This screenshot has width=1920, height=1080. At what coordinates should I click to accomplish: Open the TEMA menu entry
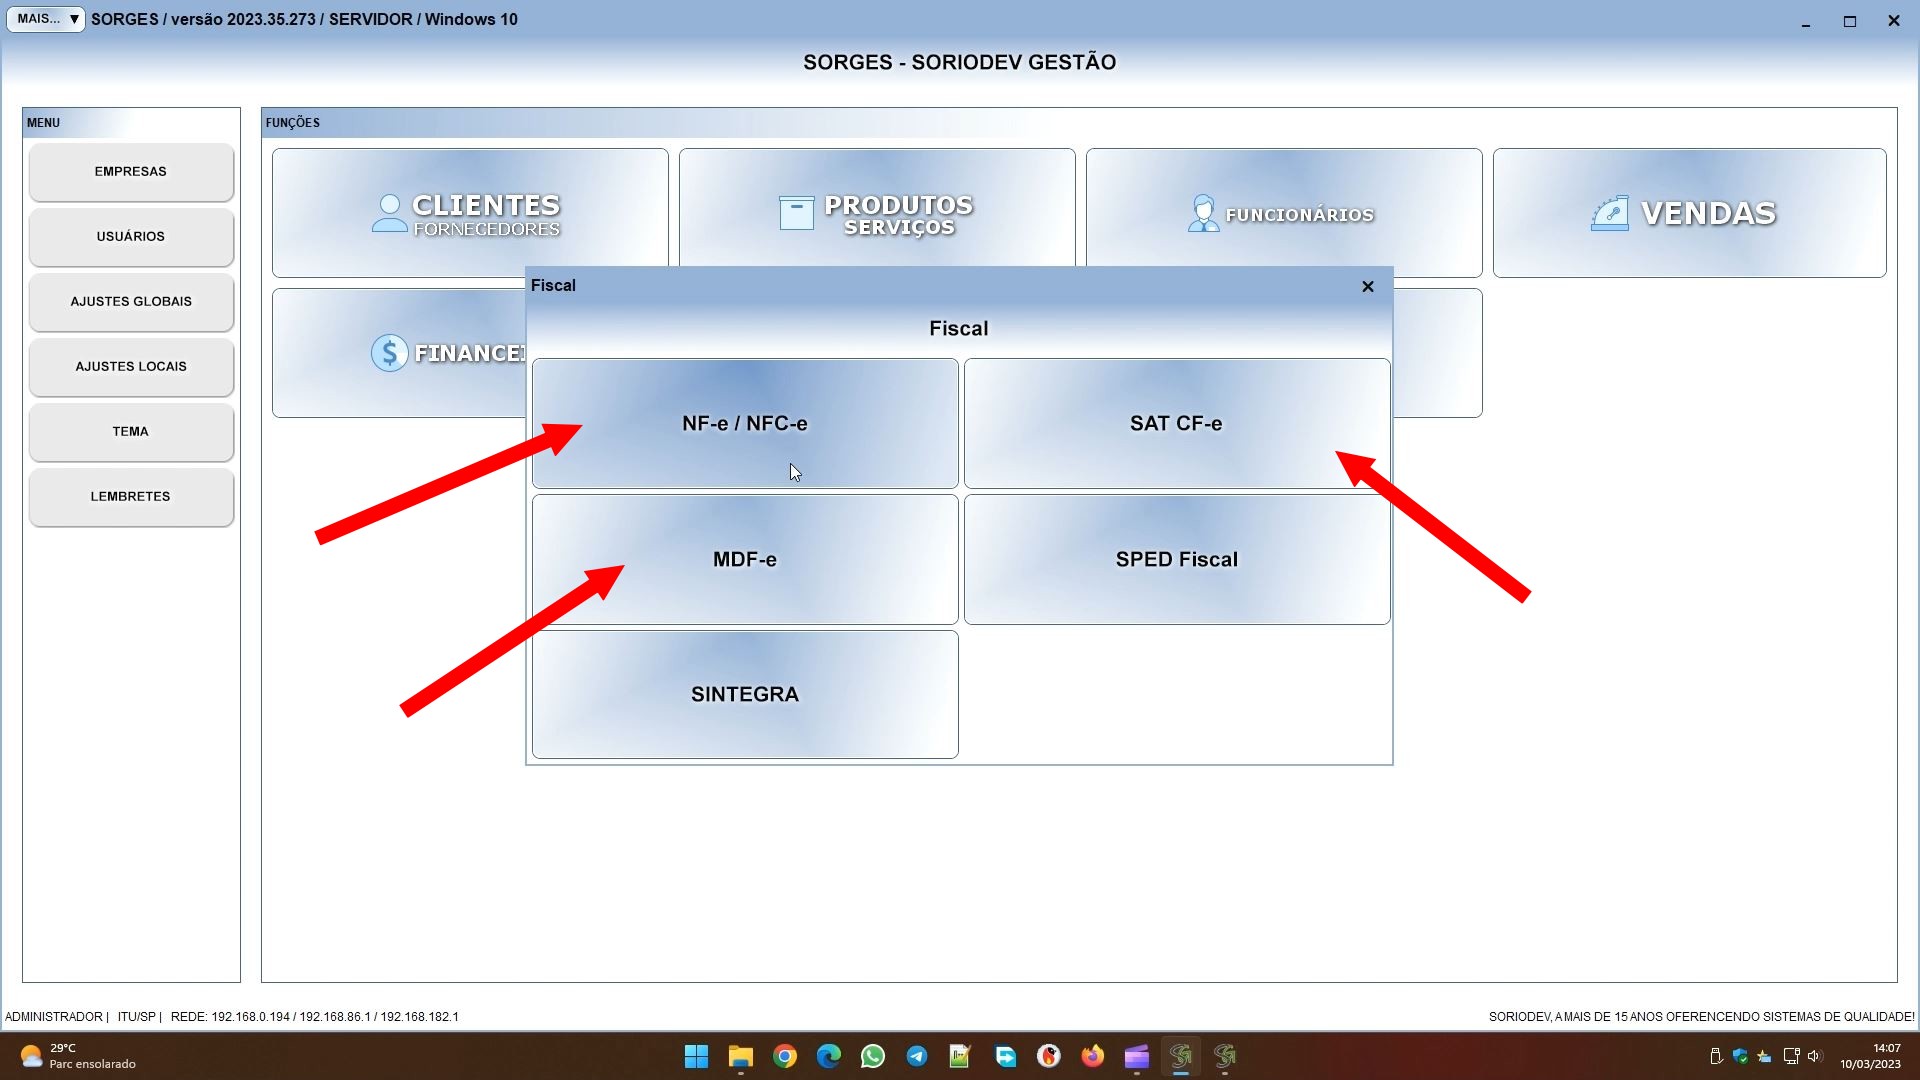(131, 432)
